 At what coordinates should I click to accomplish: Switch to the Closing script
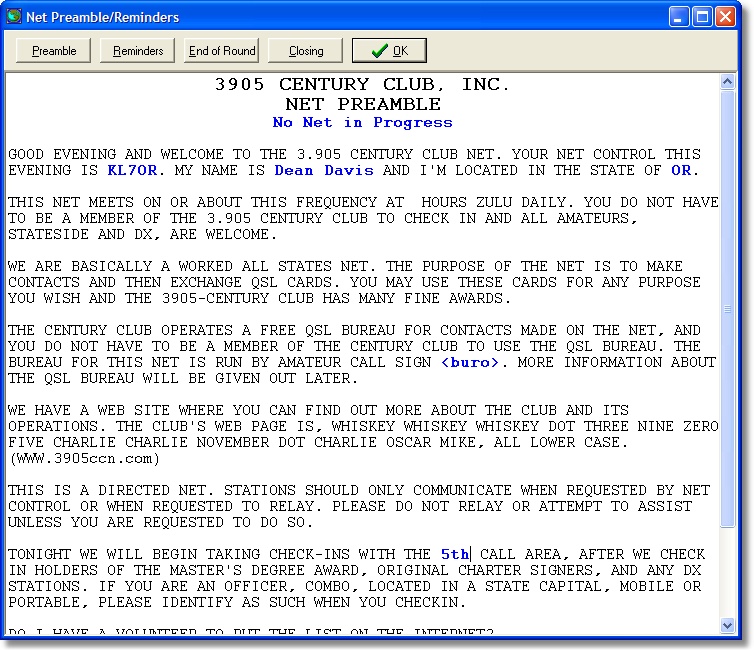coord(306,51)
